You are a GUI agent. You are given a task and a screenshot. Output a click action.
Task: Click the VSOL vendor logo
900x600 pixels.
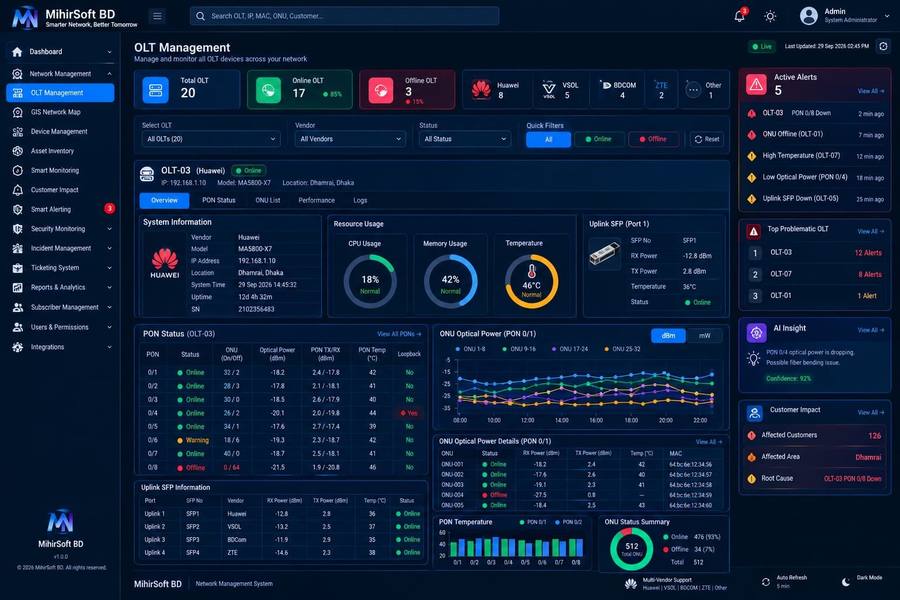pyautogui.click(x=549, y=89)
